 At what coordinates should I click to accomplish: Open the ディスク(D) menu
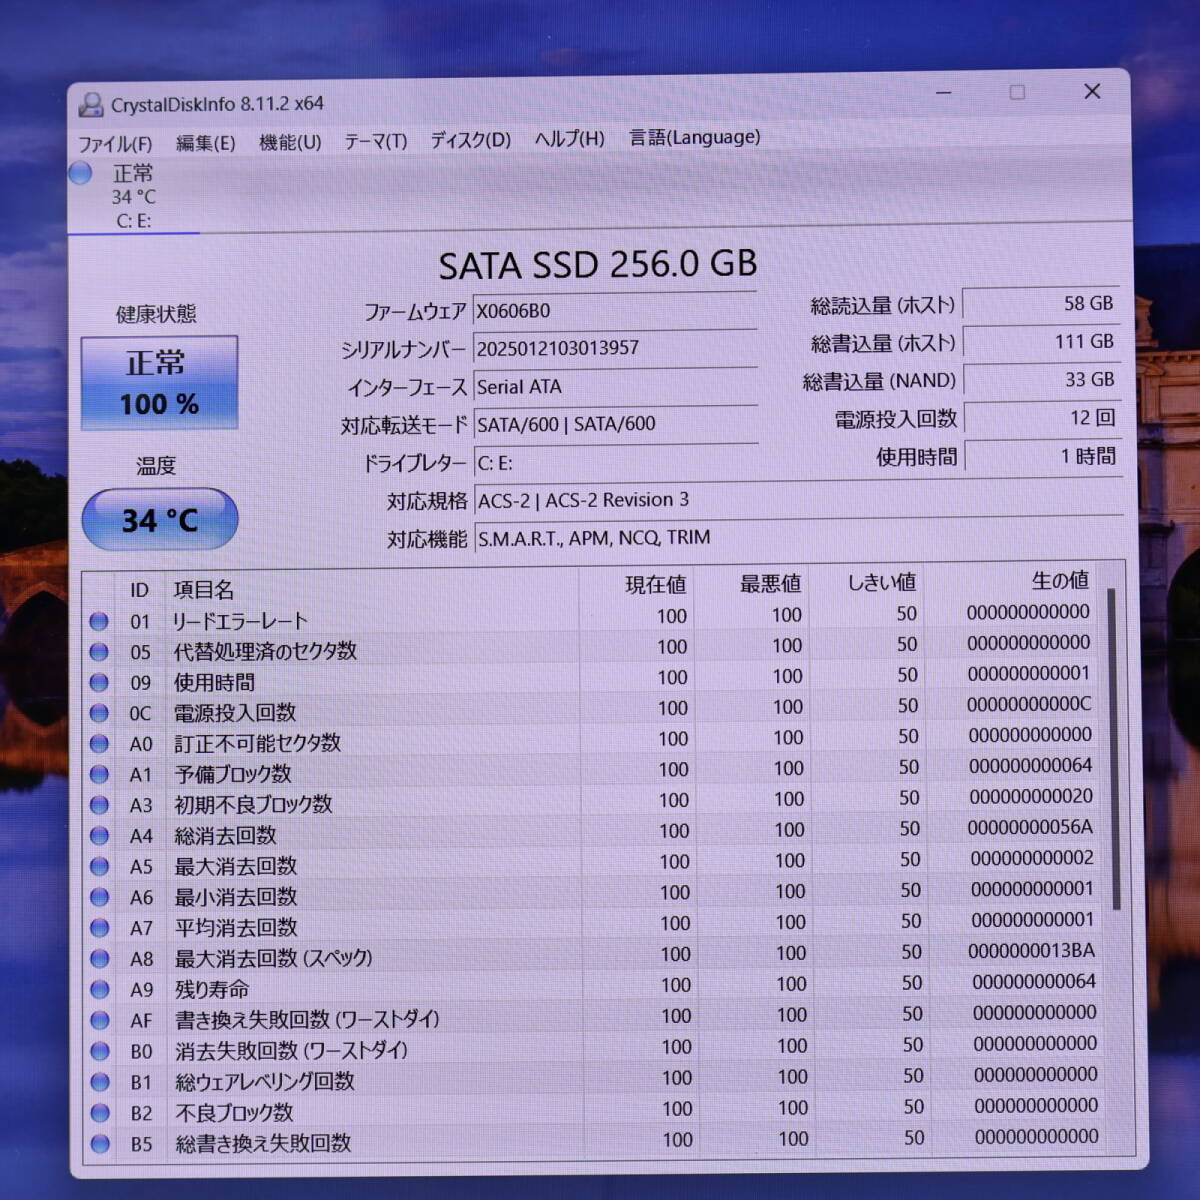click(470, 140)
